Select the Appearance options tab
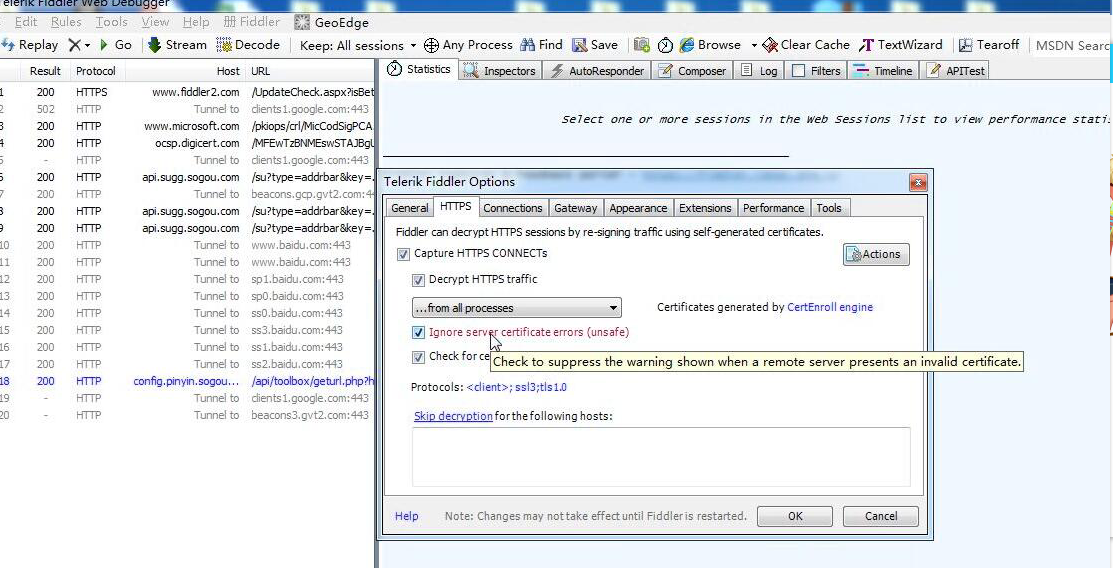Screen dimensions: 1113x568 pos(638,208)
